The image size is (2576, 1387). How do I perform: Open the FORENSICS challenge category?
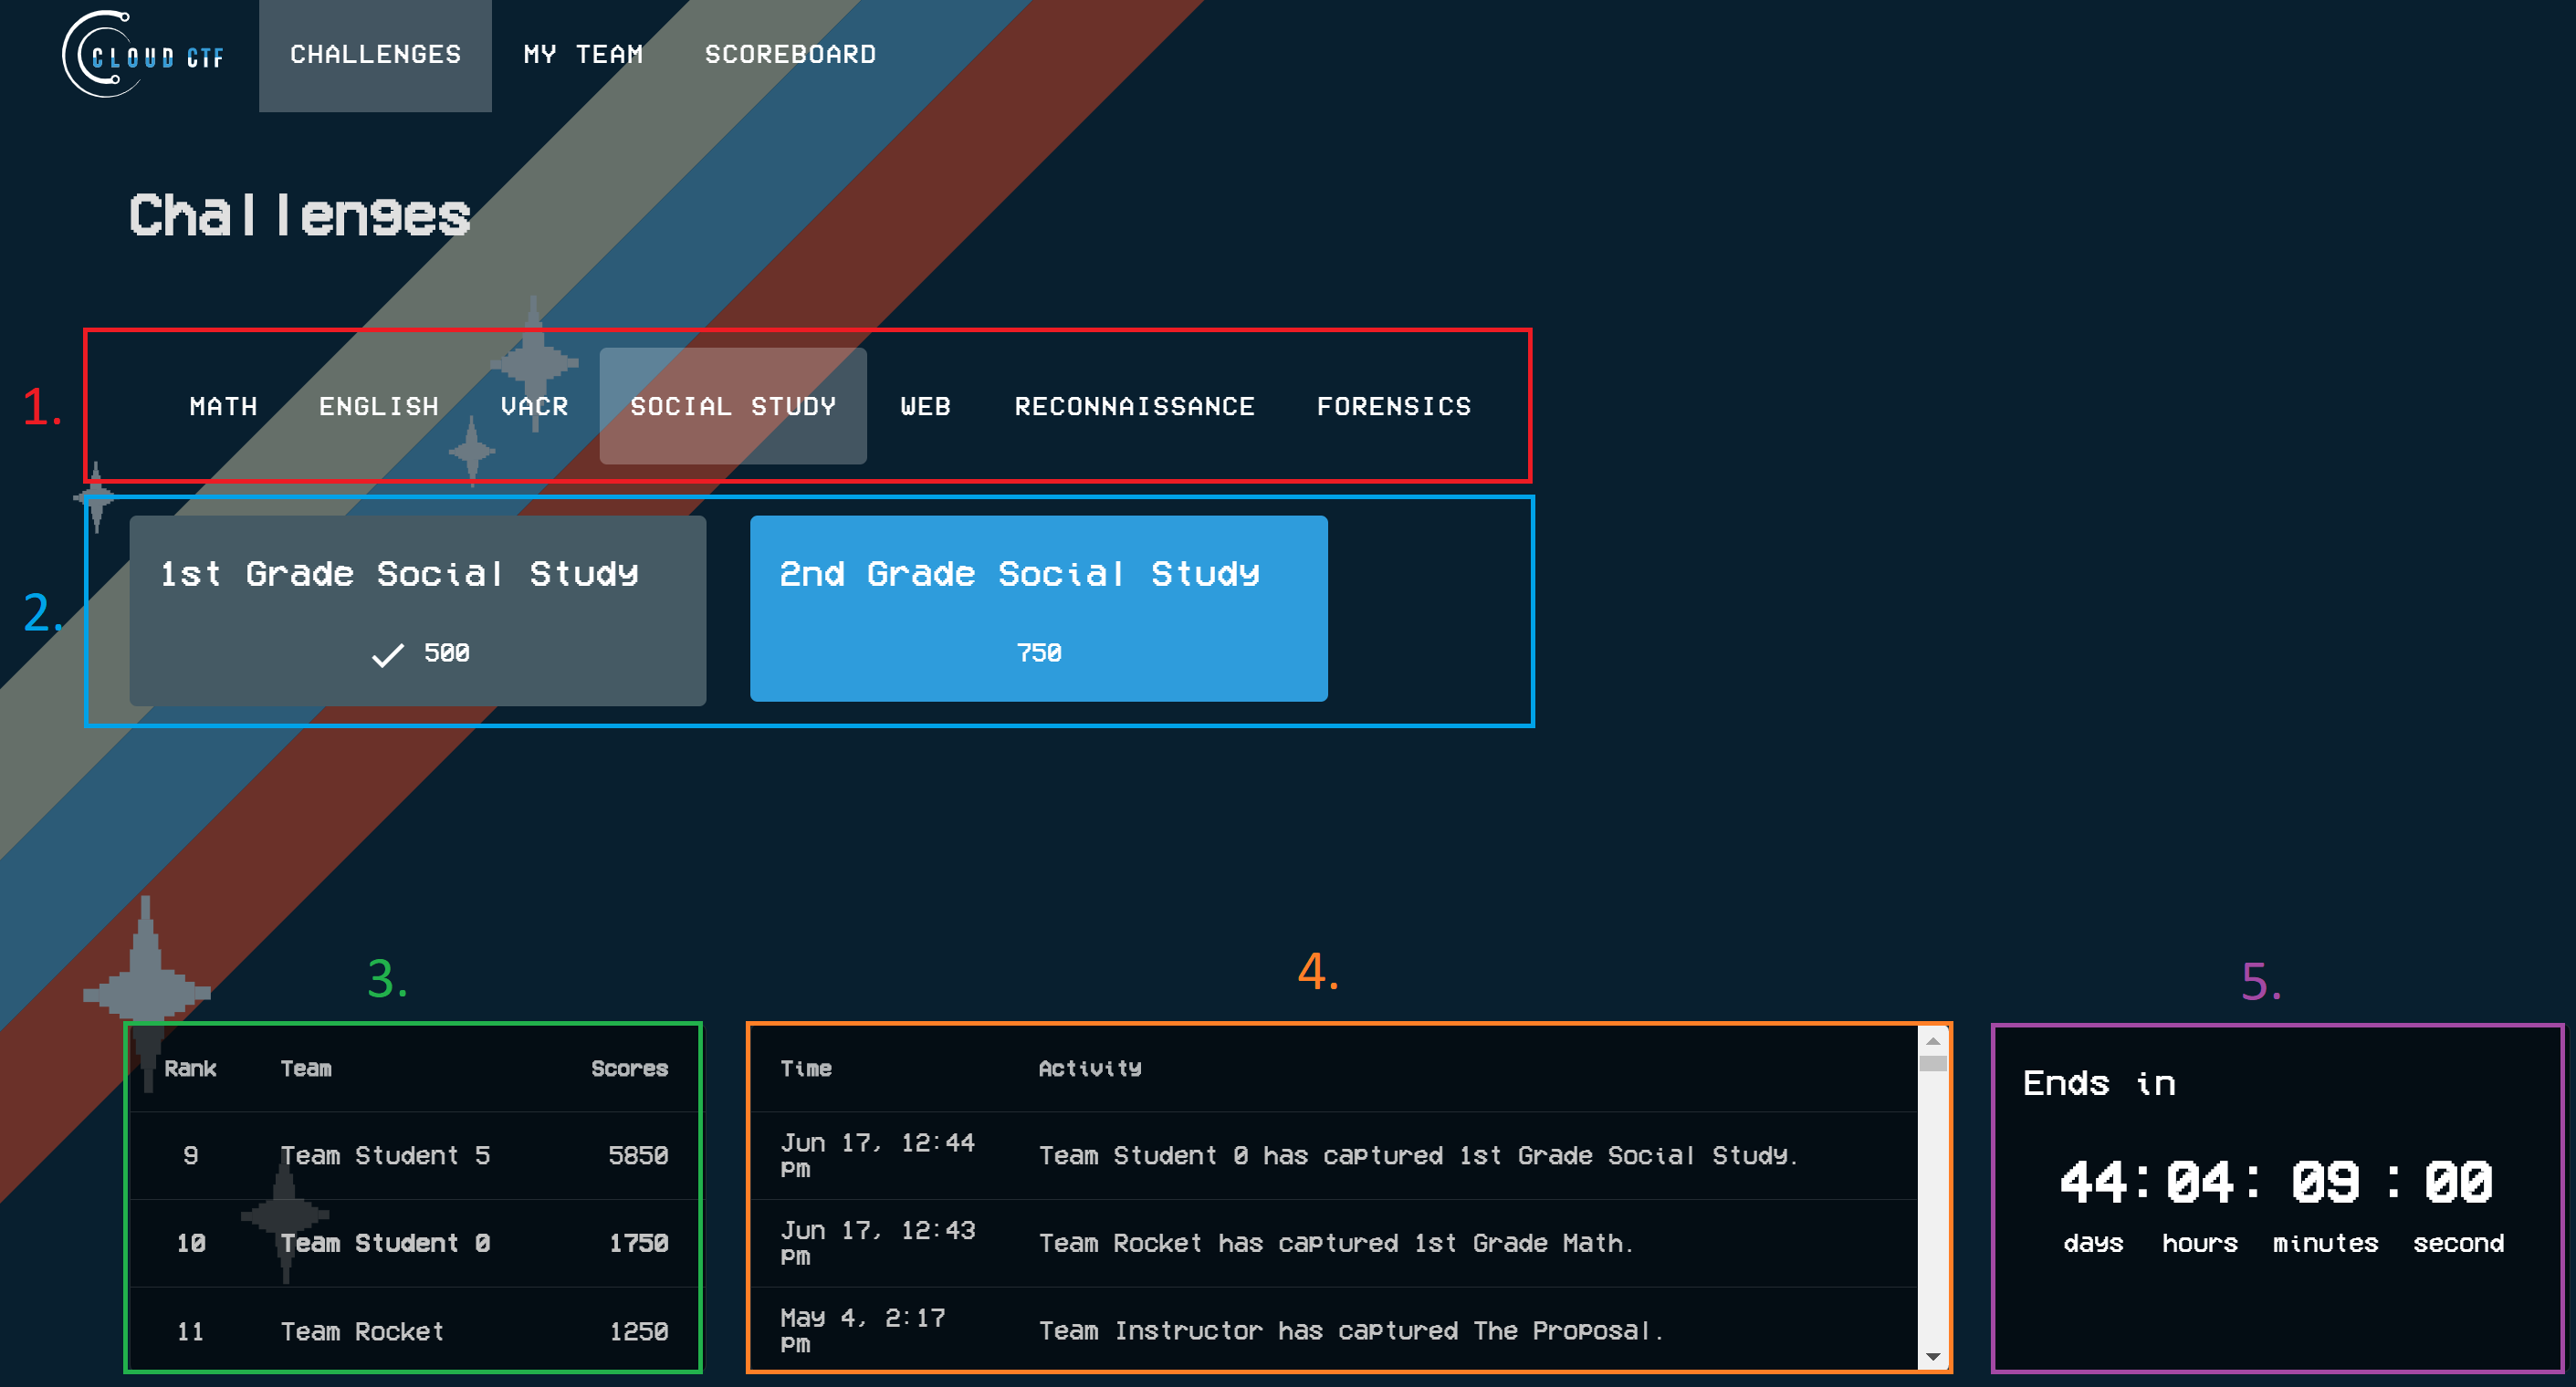[1394, 406]
